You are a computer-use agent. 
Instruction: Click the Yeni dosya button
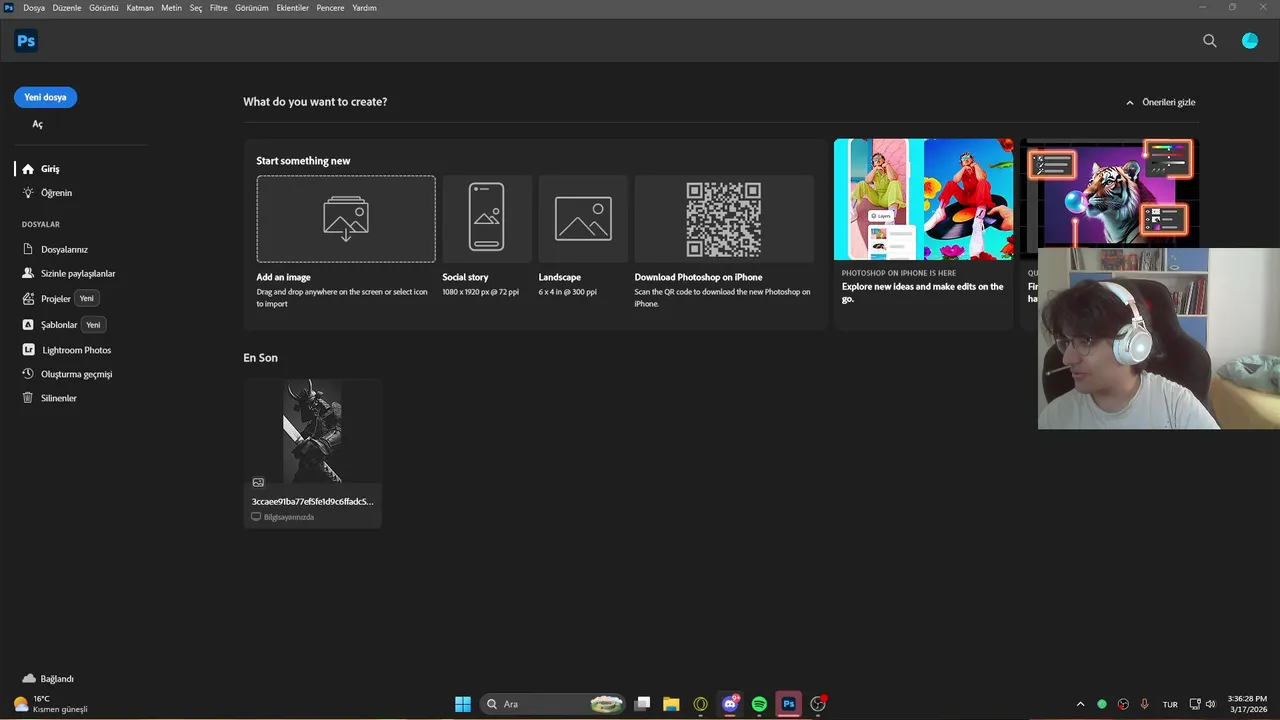pyautogui.click(x=45, y=97)
